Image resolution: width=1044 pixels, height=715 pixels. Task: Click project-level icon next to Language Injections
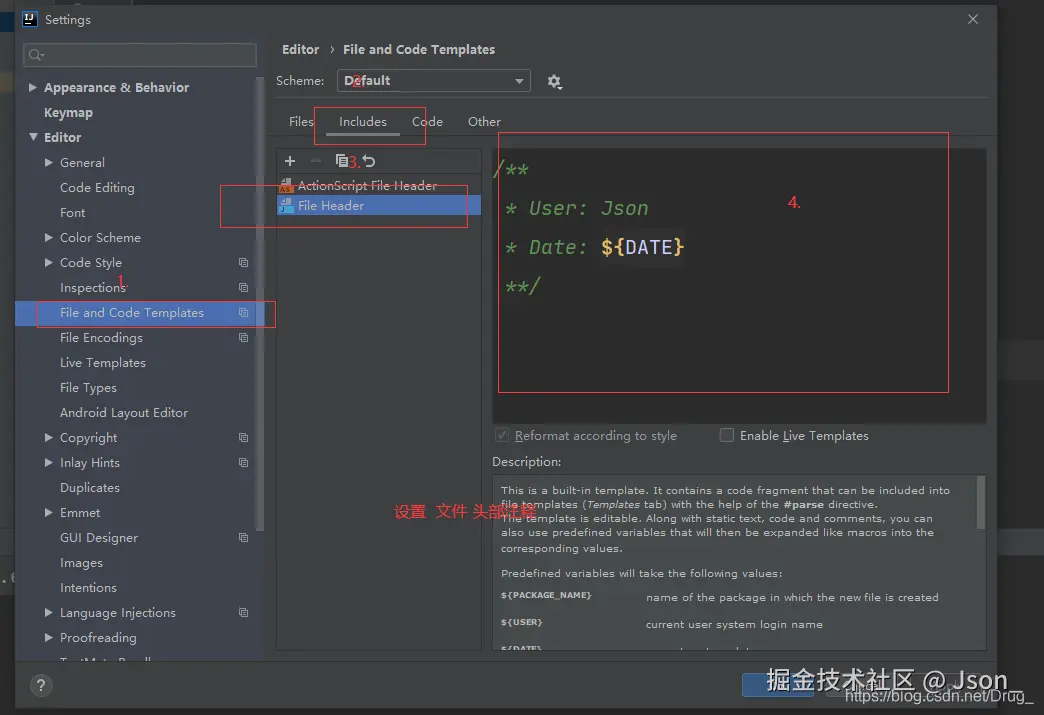tap(244, 612)
